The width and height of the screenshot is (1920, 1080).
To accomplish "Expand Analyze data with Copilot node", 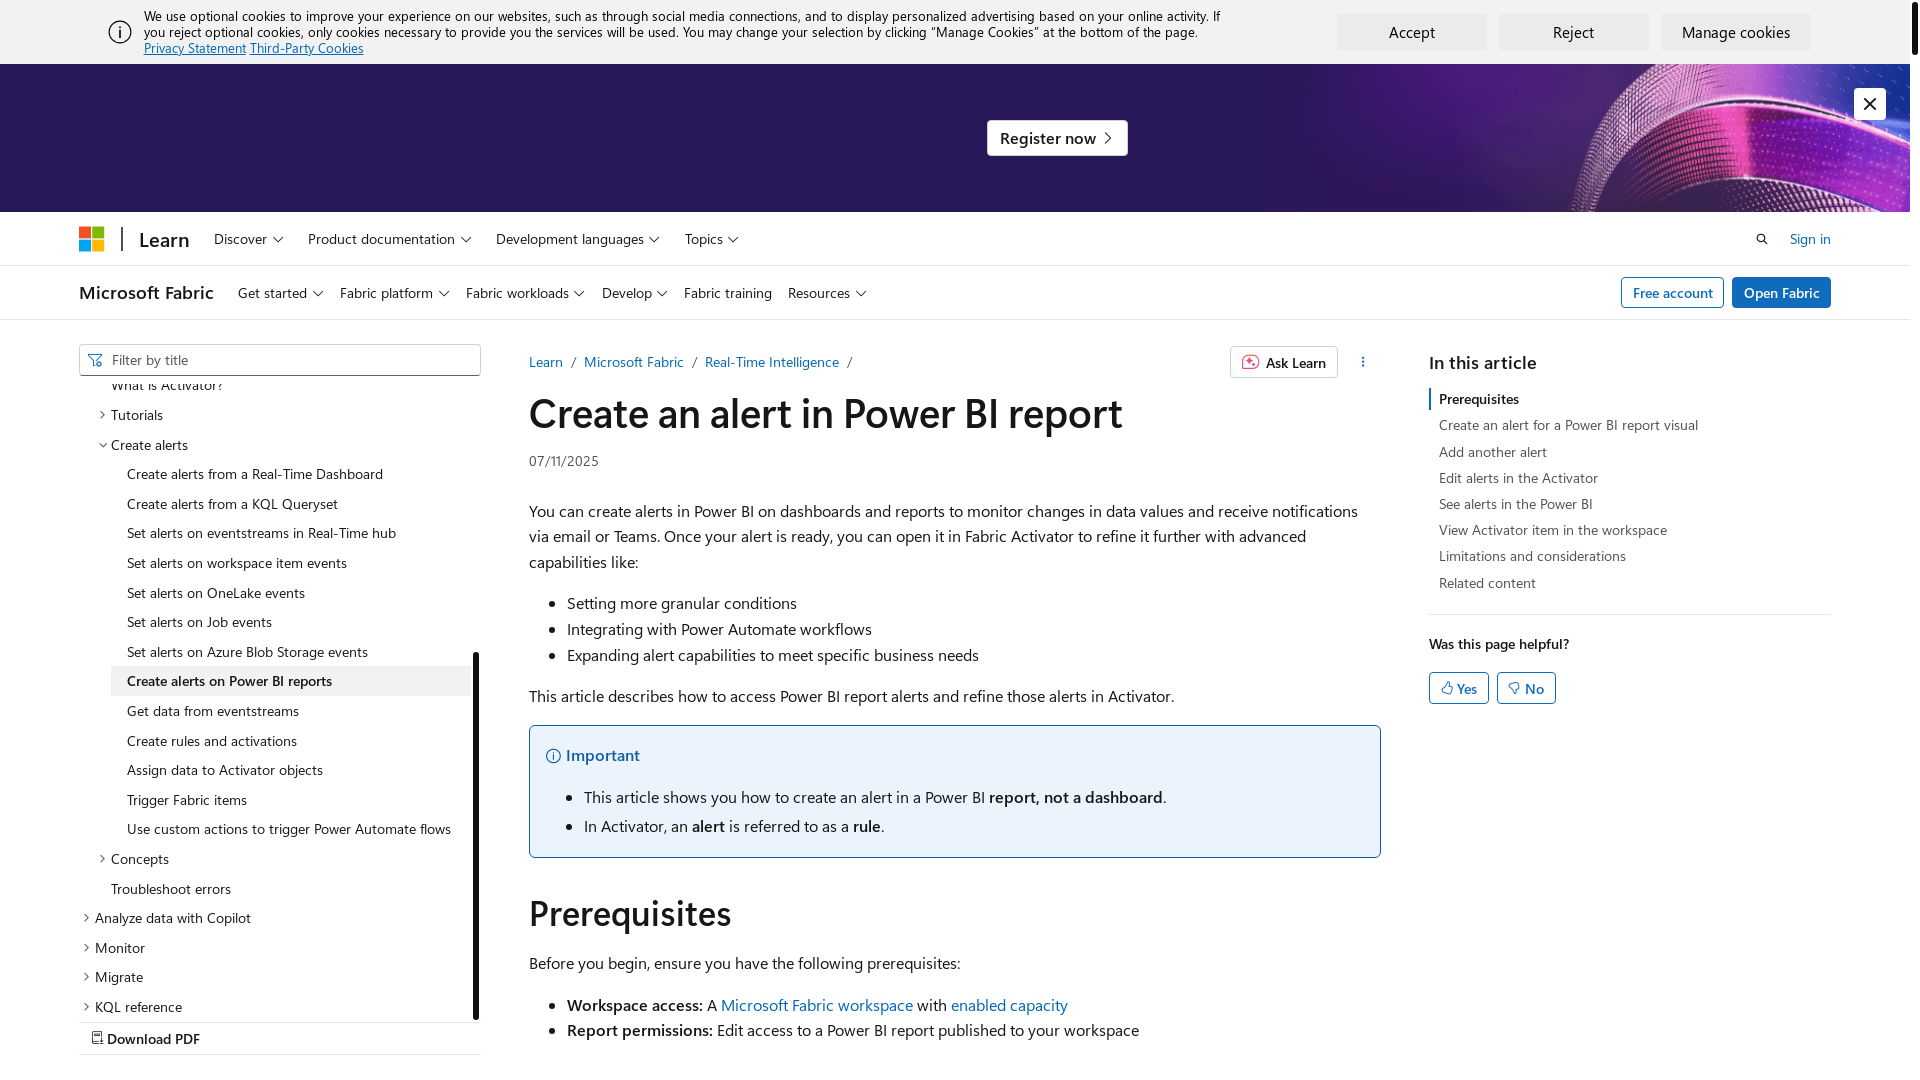I will [86, 918].
